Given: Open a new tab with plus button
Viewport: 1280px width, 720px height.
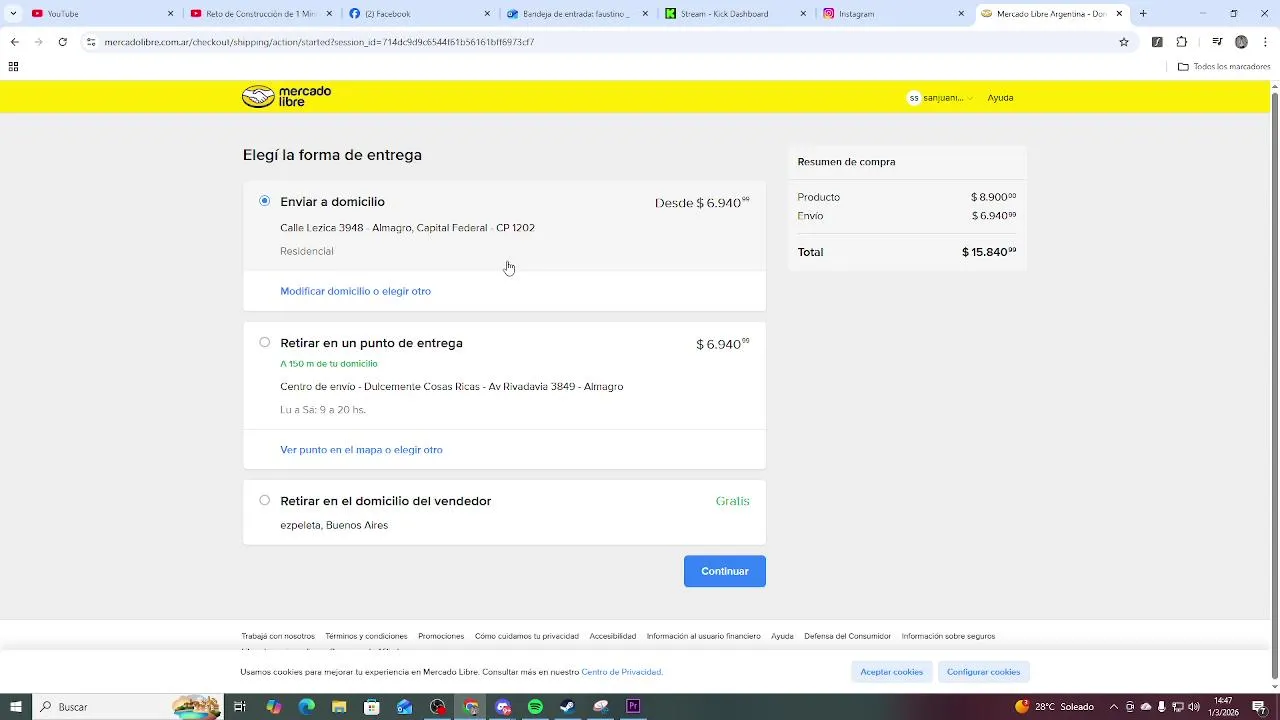Looking at the screenshot, I should tap(1143, 14).
